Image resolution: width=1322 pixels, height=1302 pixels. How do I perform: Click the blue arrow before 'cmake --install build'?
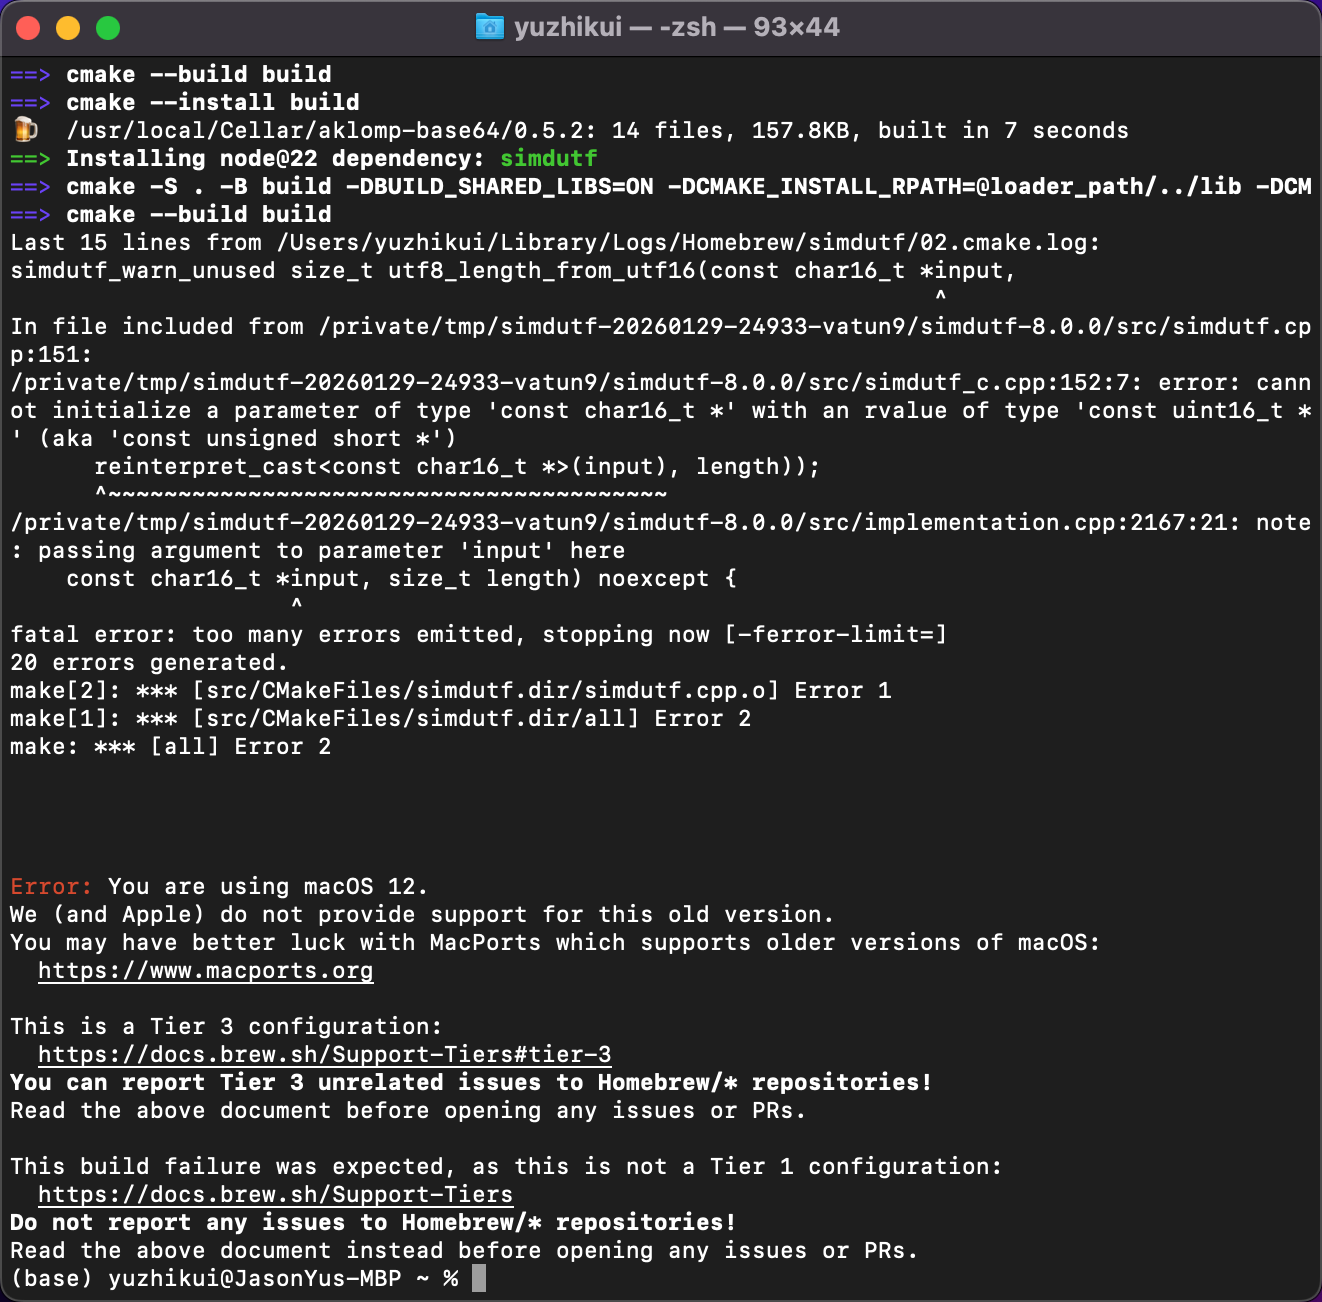tap(30, 103)
